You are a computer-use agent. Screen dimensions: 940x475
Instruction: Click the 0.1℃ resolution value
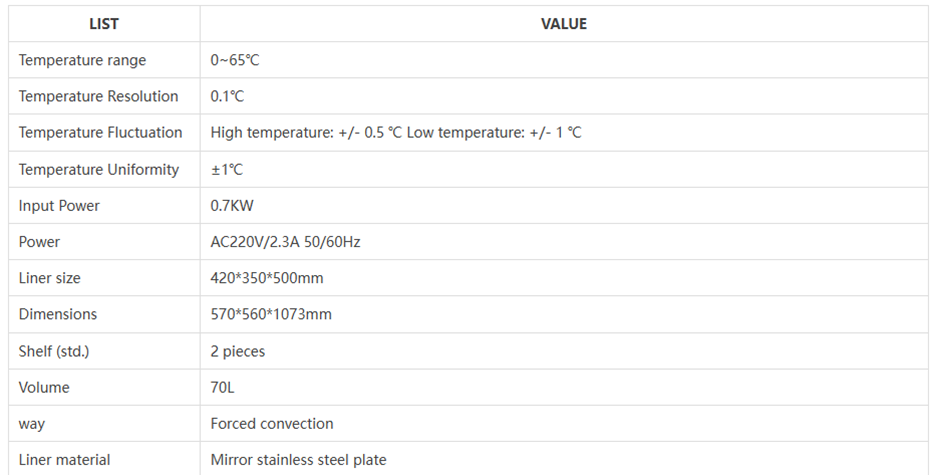pos(227,96)
